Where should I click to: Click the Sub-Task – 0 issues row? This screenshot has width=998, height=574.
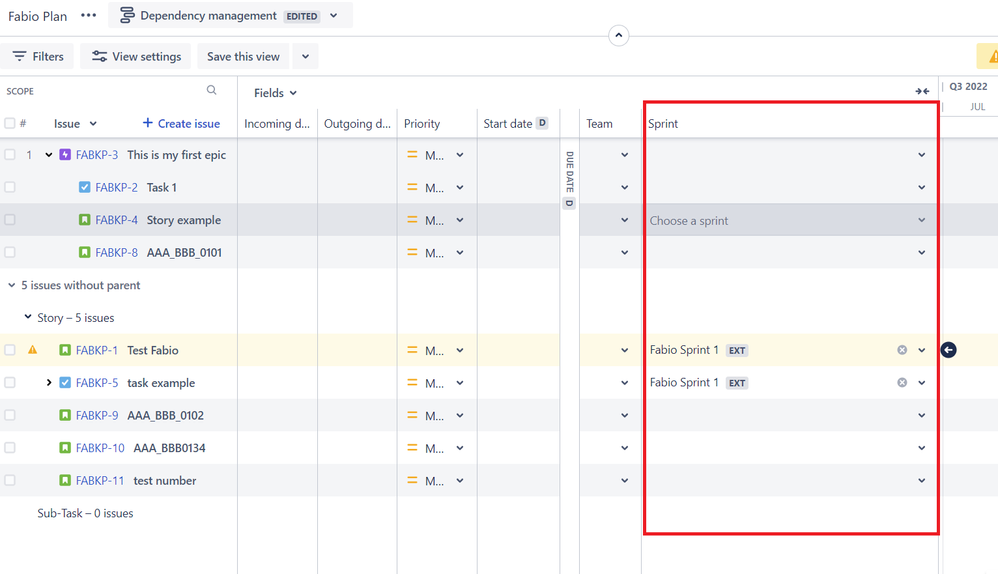(x=85, y=513)
